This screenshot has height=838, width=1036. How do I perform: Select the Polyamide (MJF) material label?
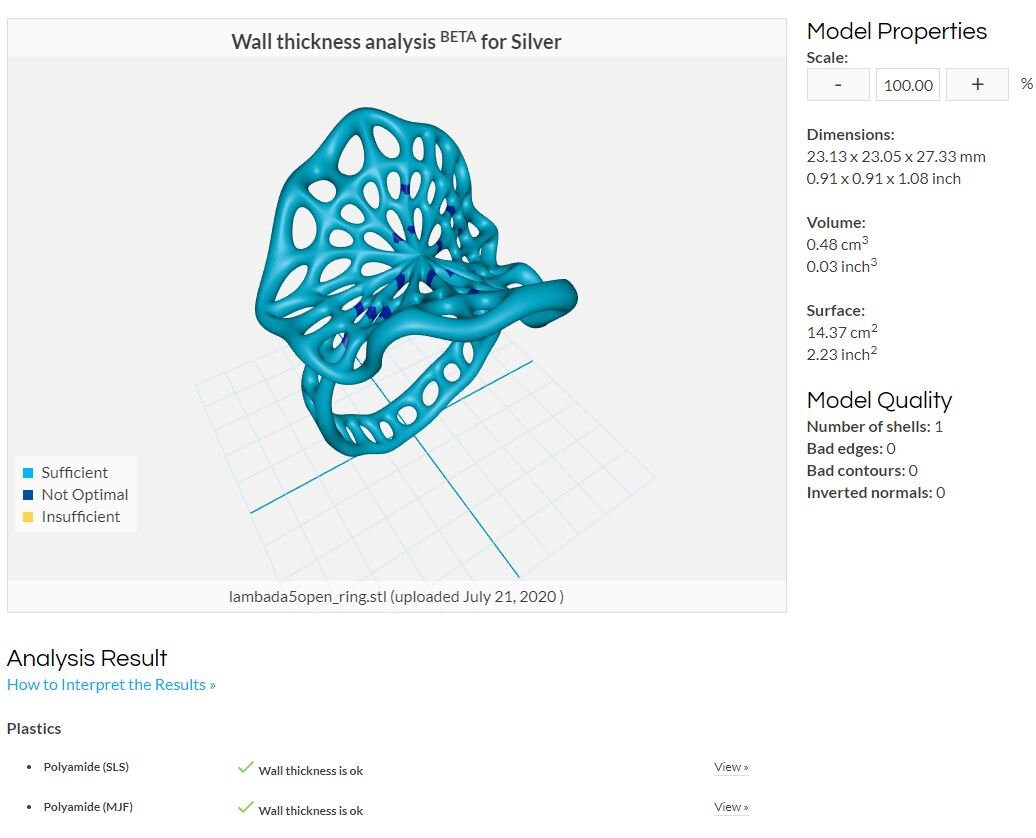[x=88, y=807]
